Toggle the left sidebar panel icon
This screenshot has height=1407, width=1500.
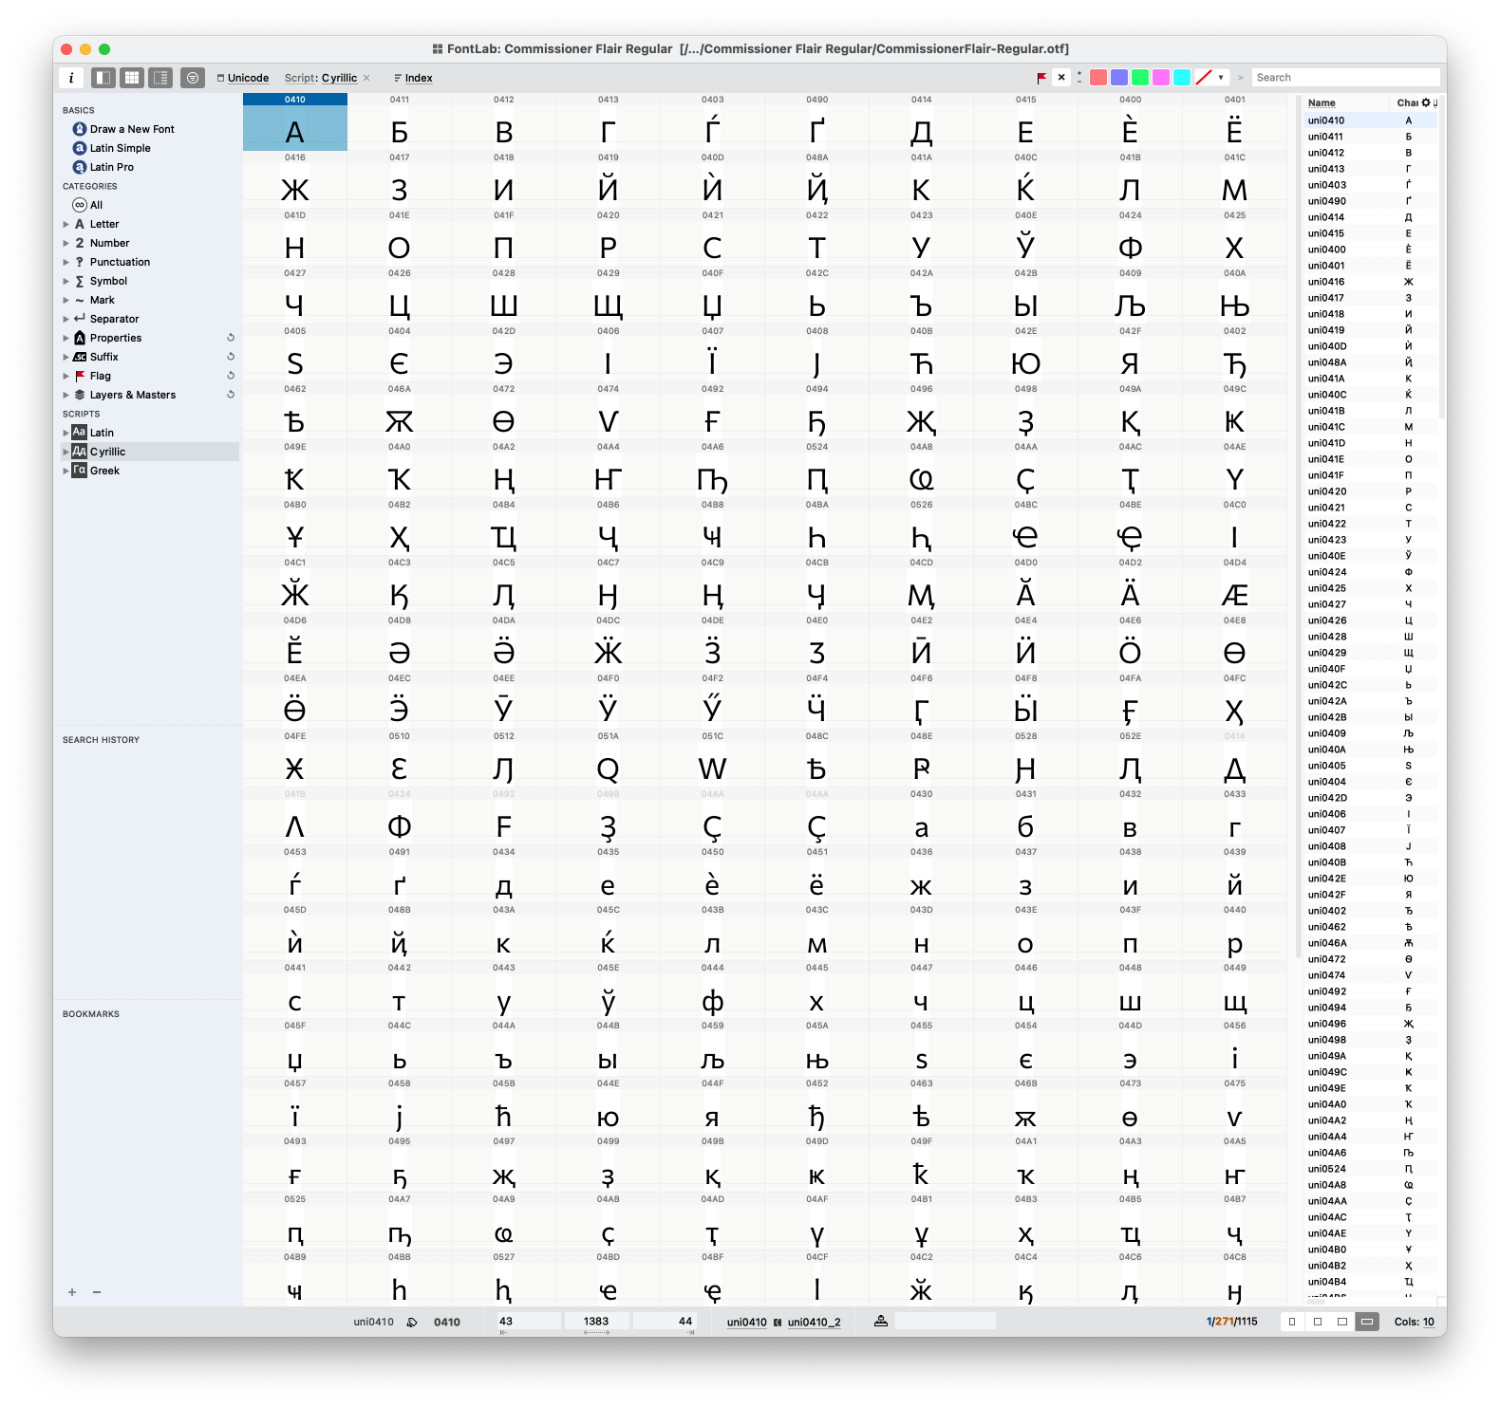(103, 77)
